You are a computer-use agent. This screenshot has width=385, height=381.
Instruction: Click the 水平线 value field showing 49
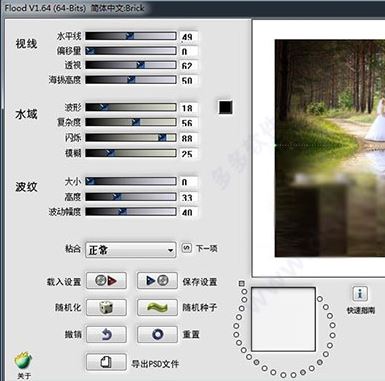(188, 36)
